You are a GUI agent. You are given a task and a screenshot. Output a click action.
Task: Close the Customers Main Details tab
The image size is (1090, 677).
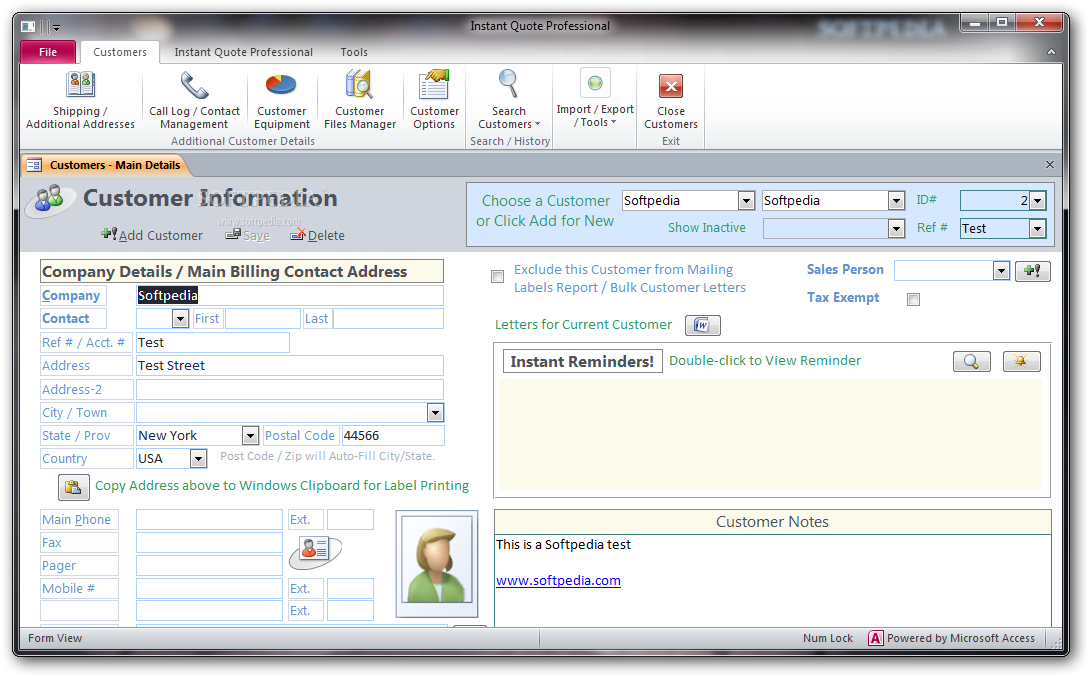point(1050,165)
